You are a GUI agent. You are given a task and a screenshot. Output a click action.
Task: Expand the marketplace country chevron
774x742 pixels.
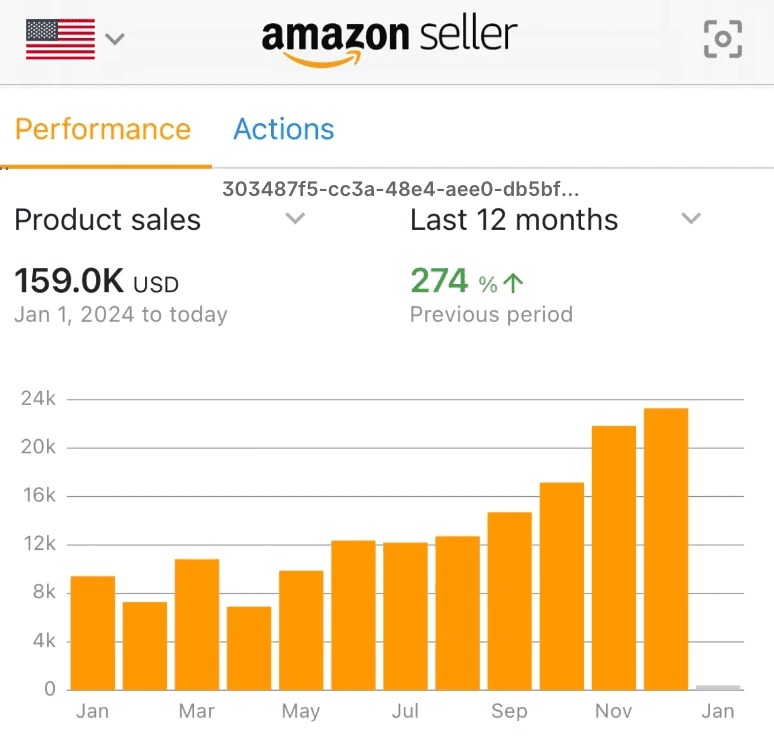[115, 39]
